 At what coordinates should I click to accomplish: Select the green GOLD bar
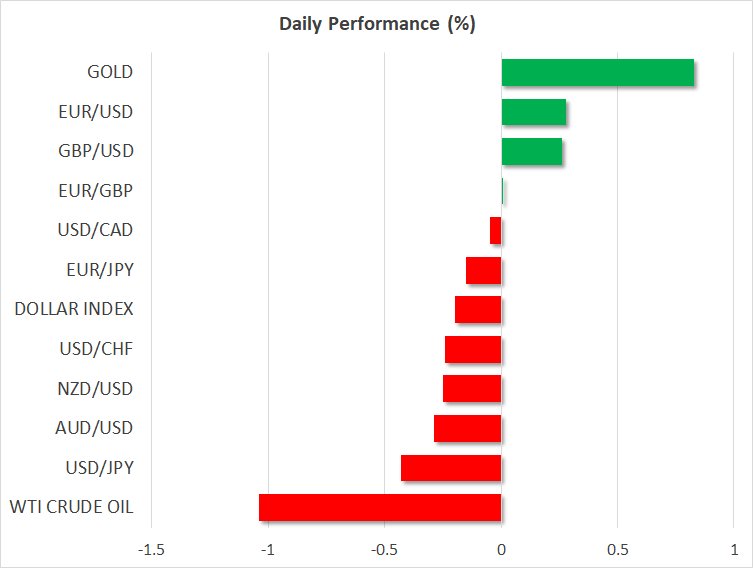(x=597, y=73)
